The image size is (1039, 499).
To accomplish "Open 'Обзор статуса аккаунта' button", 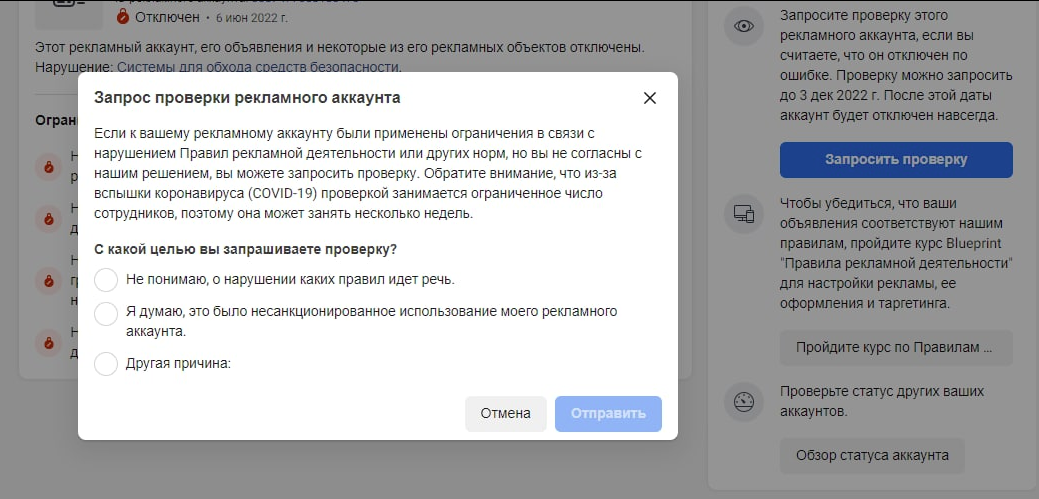I will coord(872,455).
